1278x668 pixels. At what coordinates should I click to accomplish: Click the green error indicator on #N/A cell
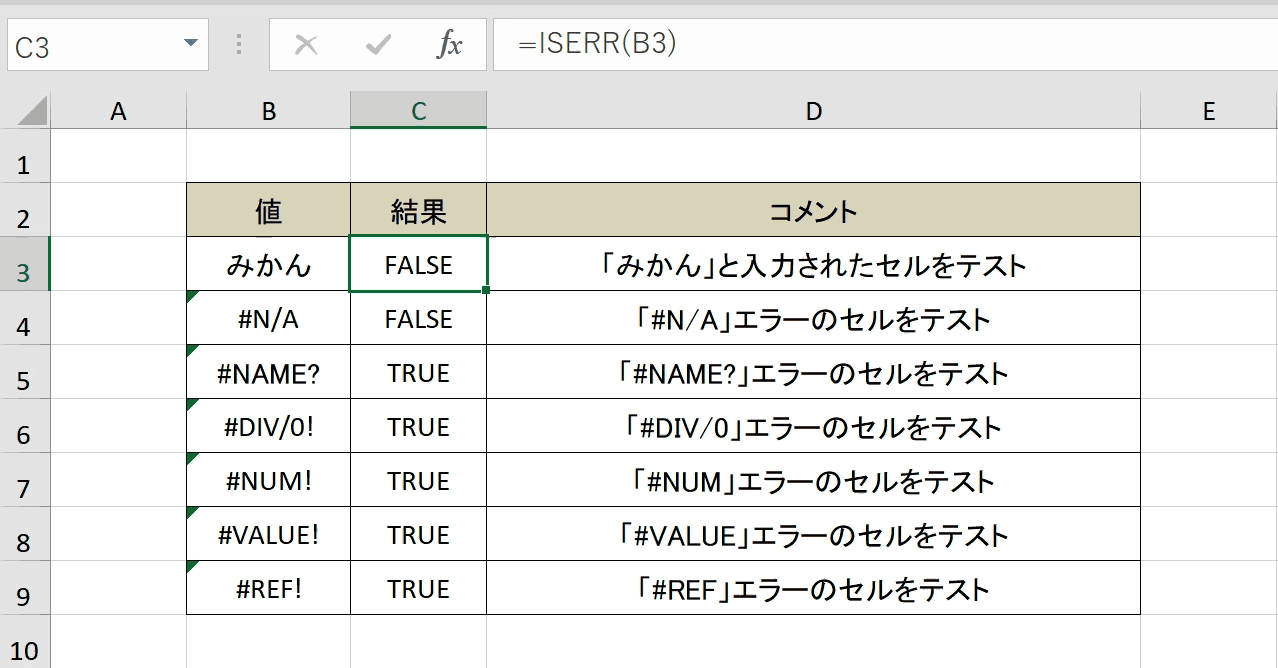(x=192, y=296)
